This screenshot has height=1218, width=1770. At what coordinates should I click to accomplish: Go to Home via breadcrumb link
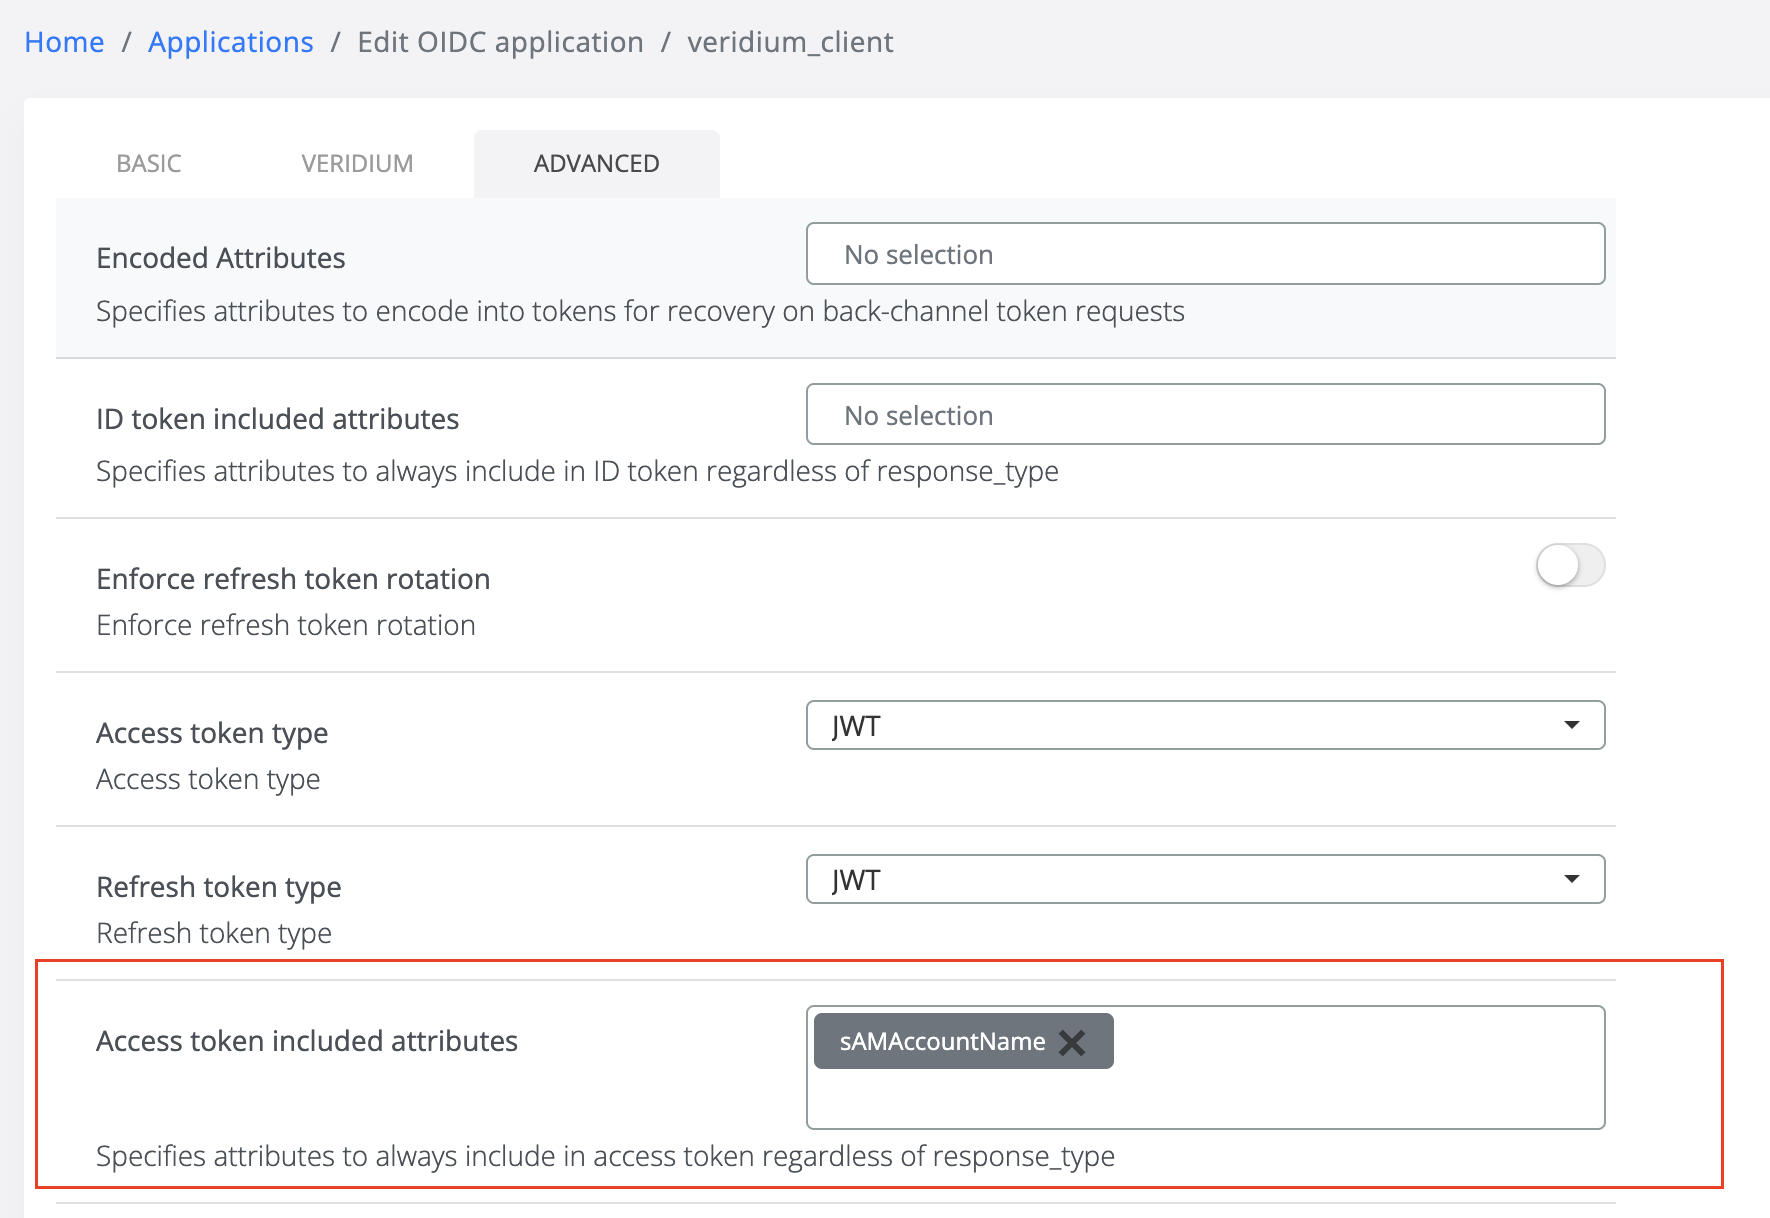[x=64, y=42]
